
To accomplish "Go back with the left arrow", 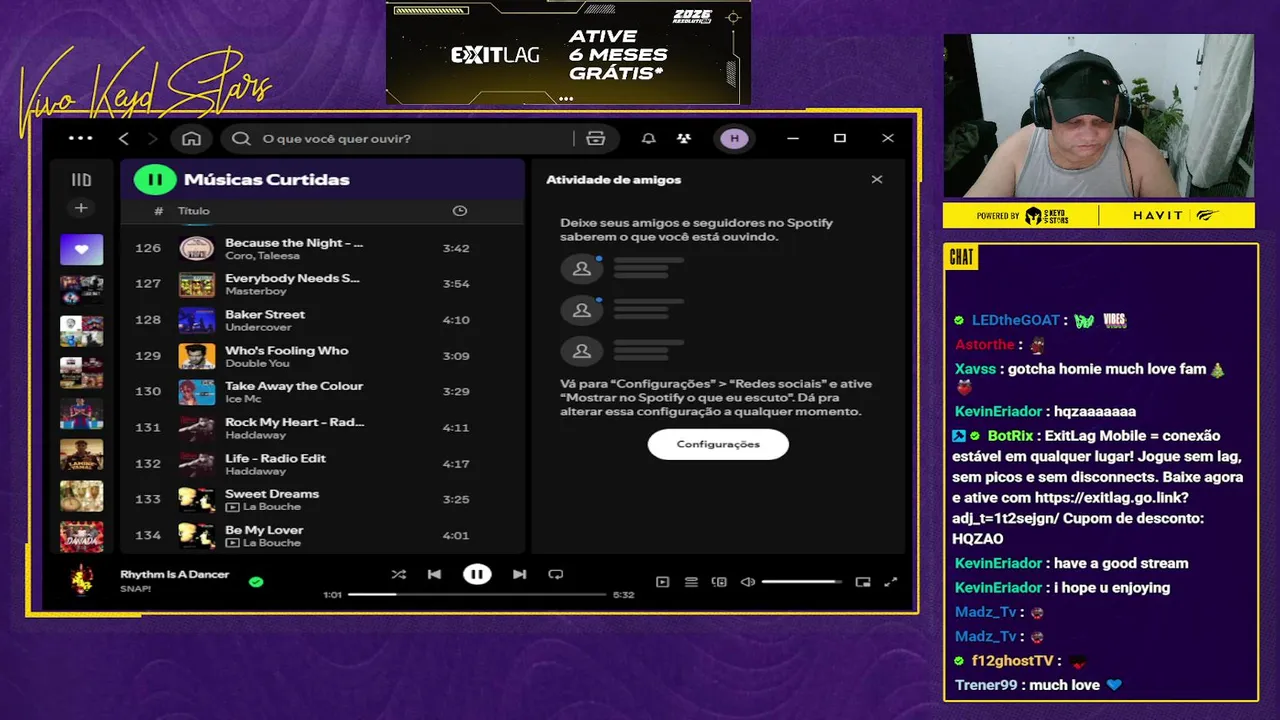I will point(124,138).
